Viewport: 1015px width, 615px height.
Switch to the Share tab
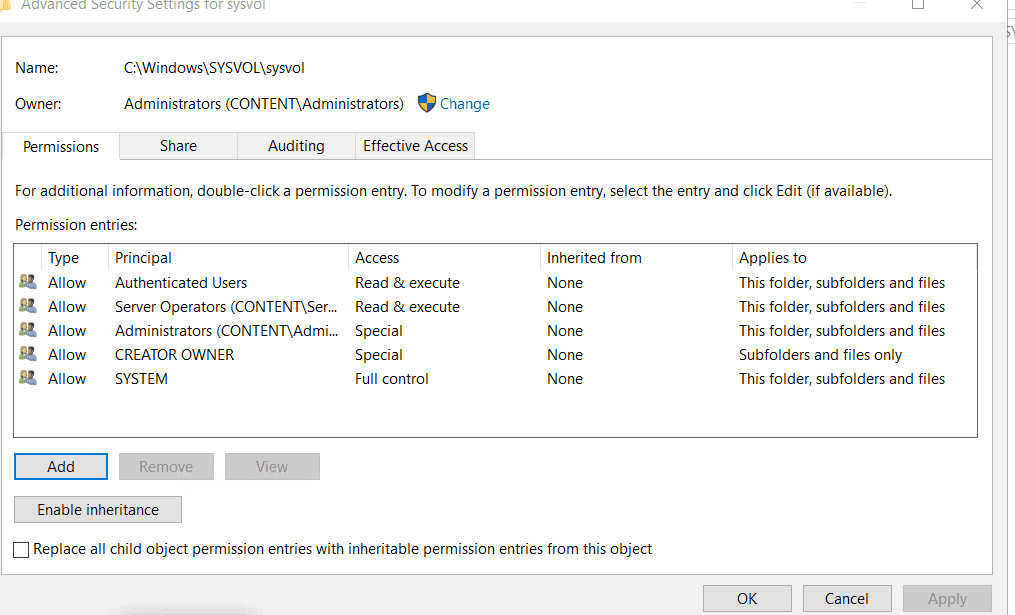178,146
